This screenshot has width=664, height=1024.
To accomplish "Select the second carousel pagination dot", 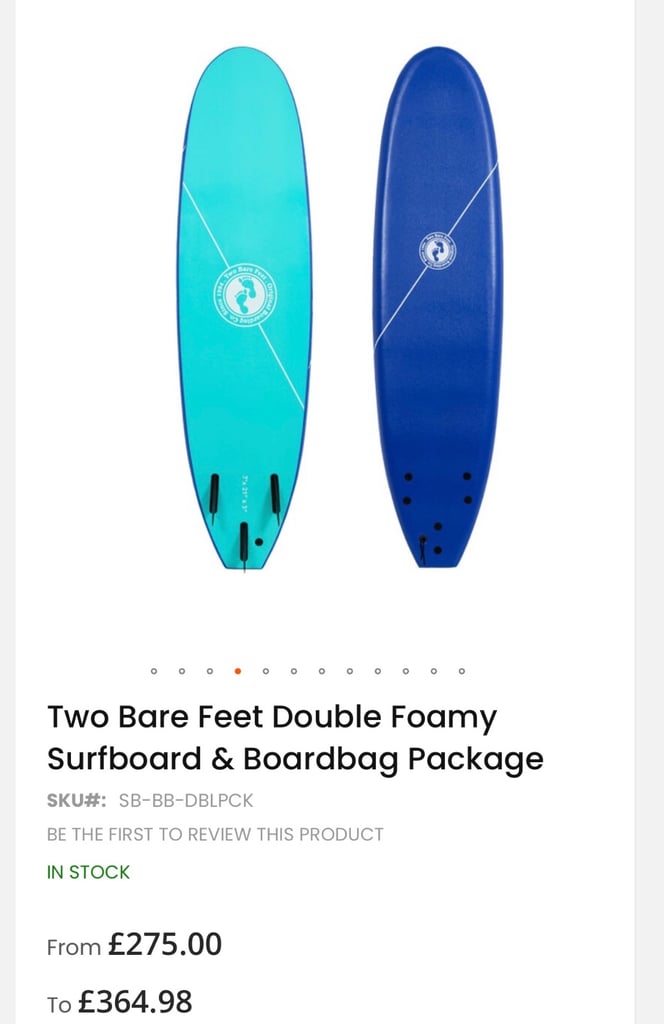I will [x=182, y=671].
